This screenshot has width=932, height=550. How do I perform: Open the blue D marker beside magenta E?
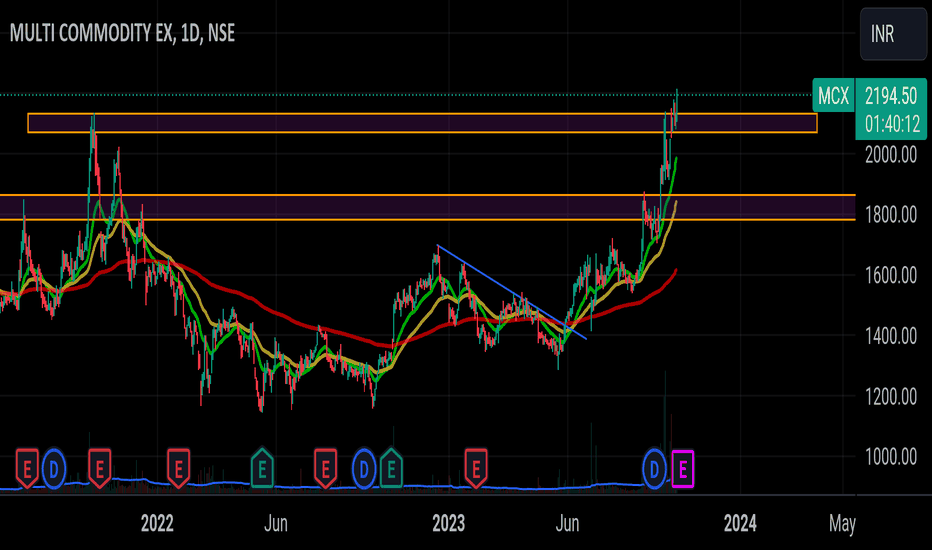pos(654,470)
